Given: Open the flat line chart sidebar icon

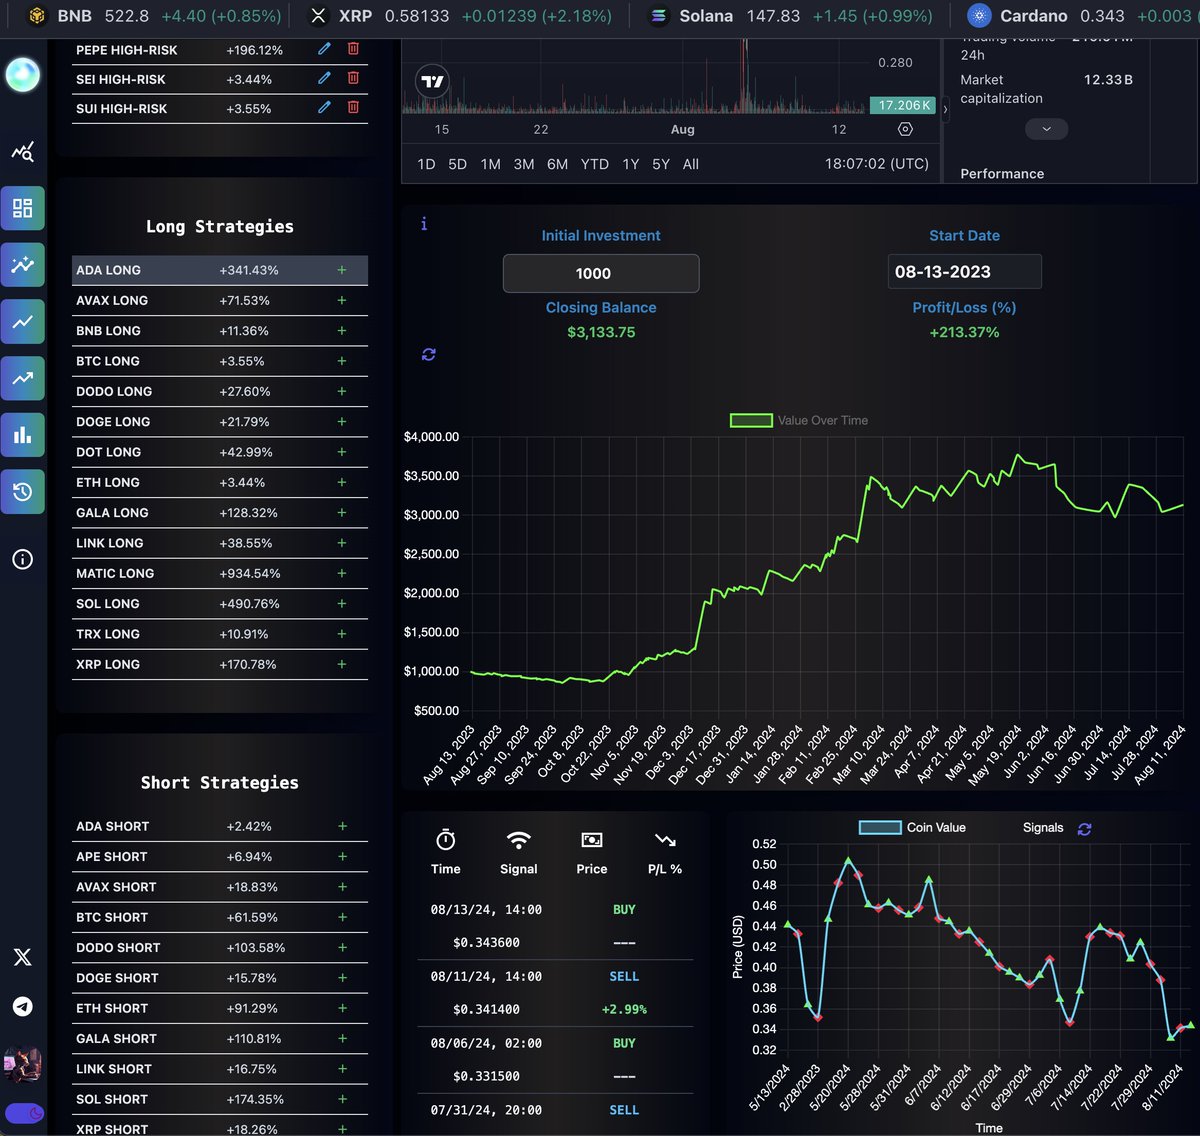Looking at the screenshot, I should click(22, 322).
